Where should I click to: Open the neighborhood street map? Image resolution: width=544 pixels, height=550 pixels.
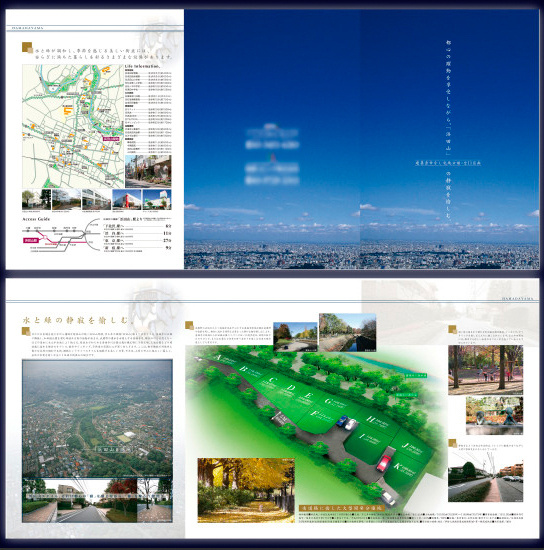73,126
